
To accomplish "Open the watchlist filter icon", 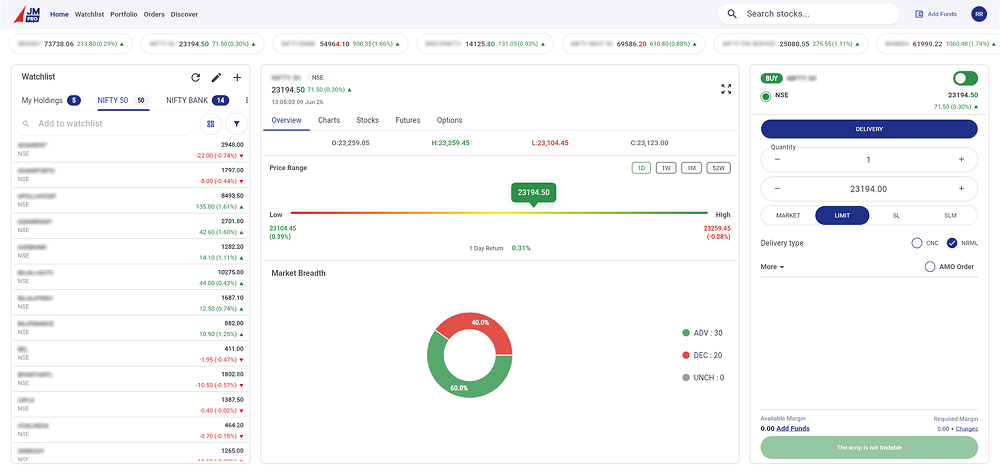I will coord(237,124).
